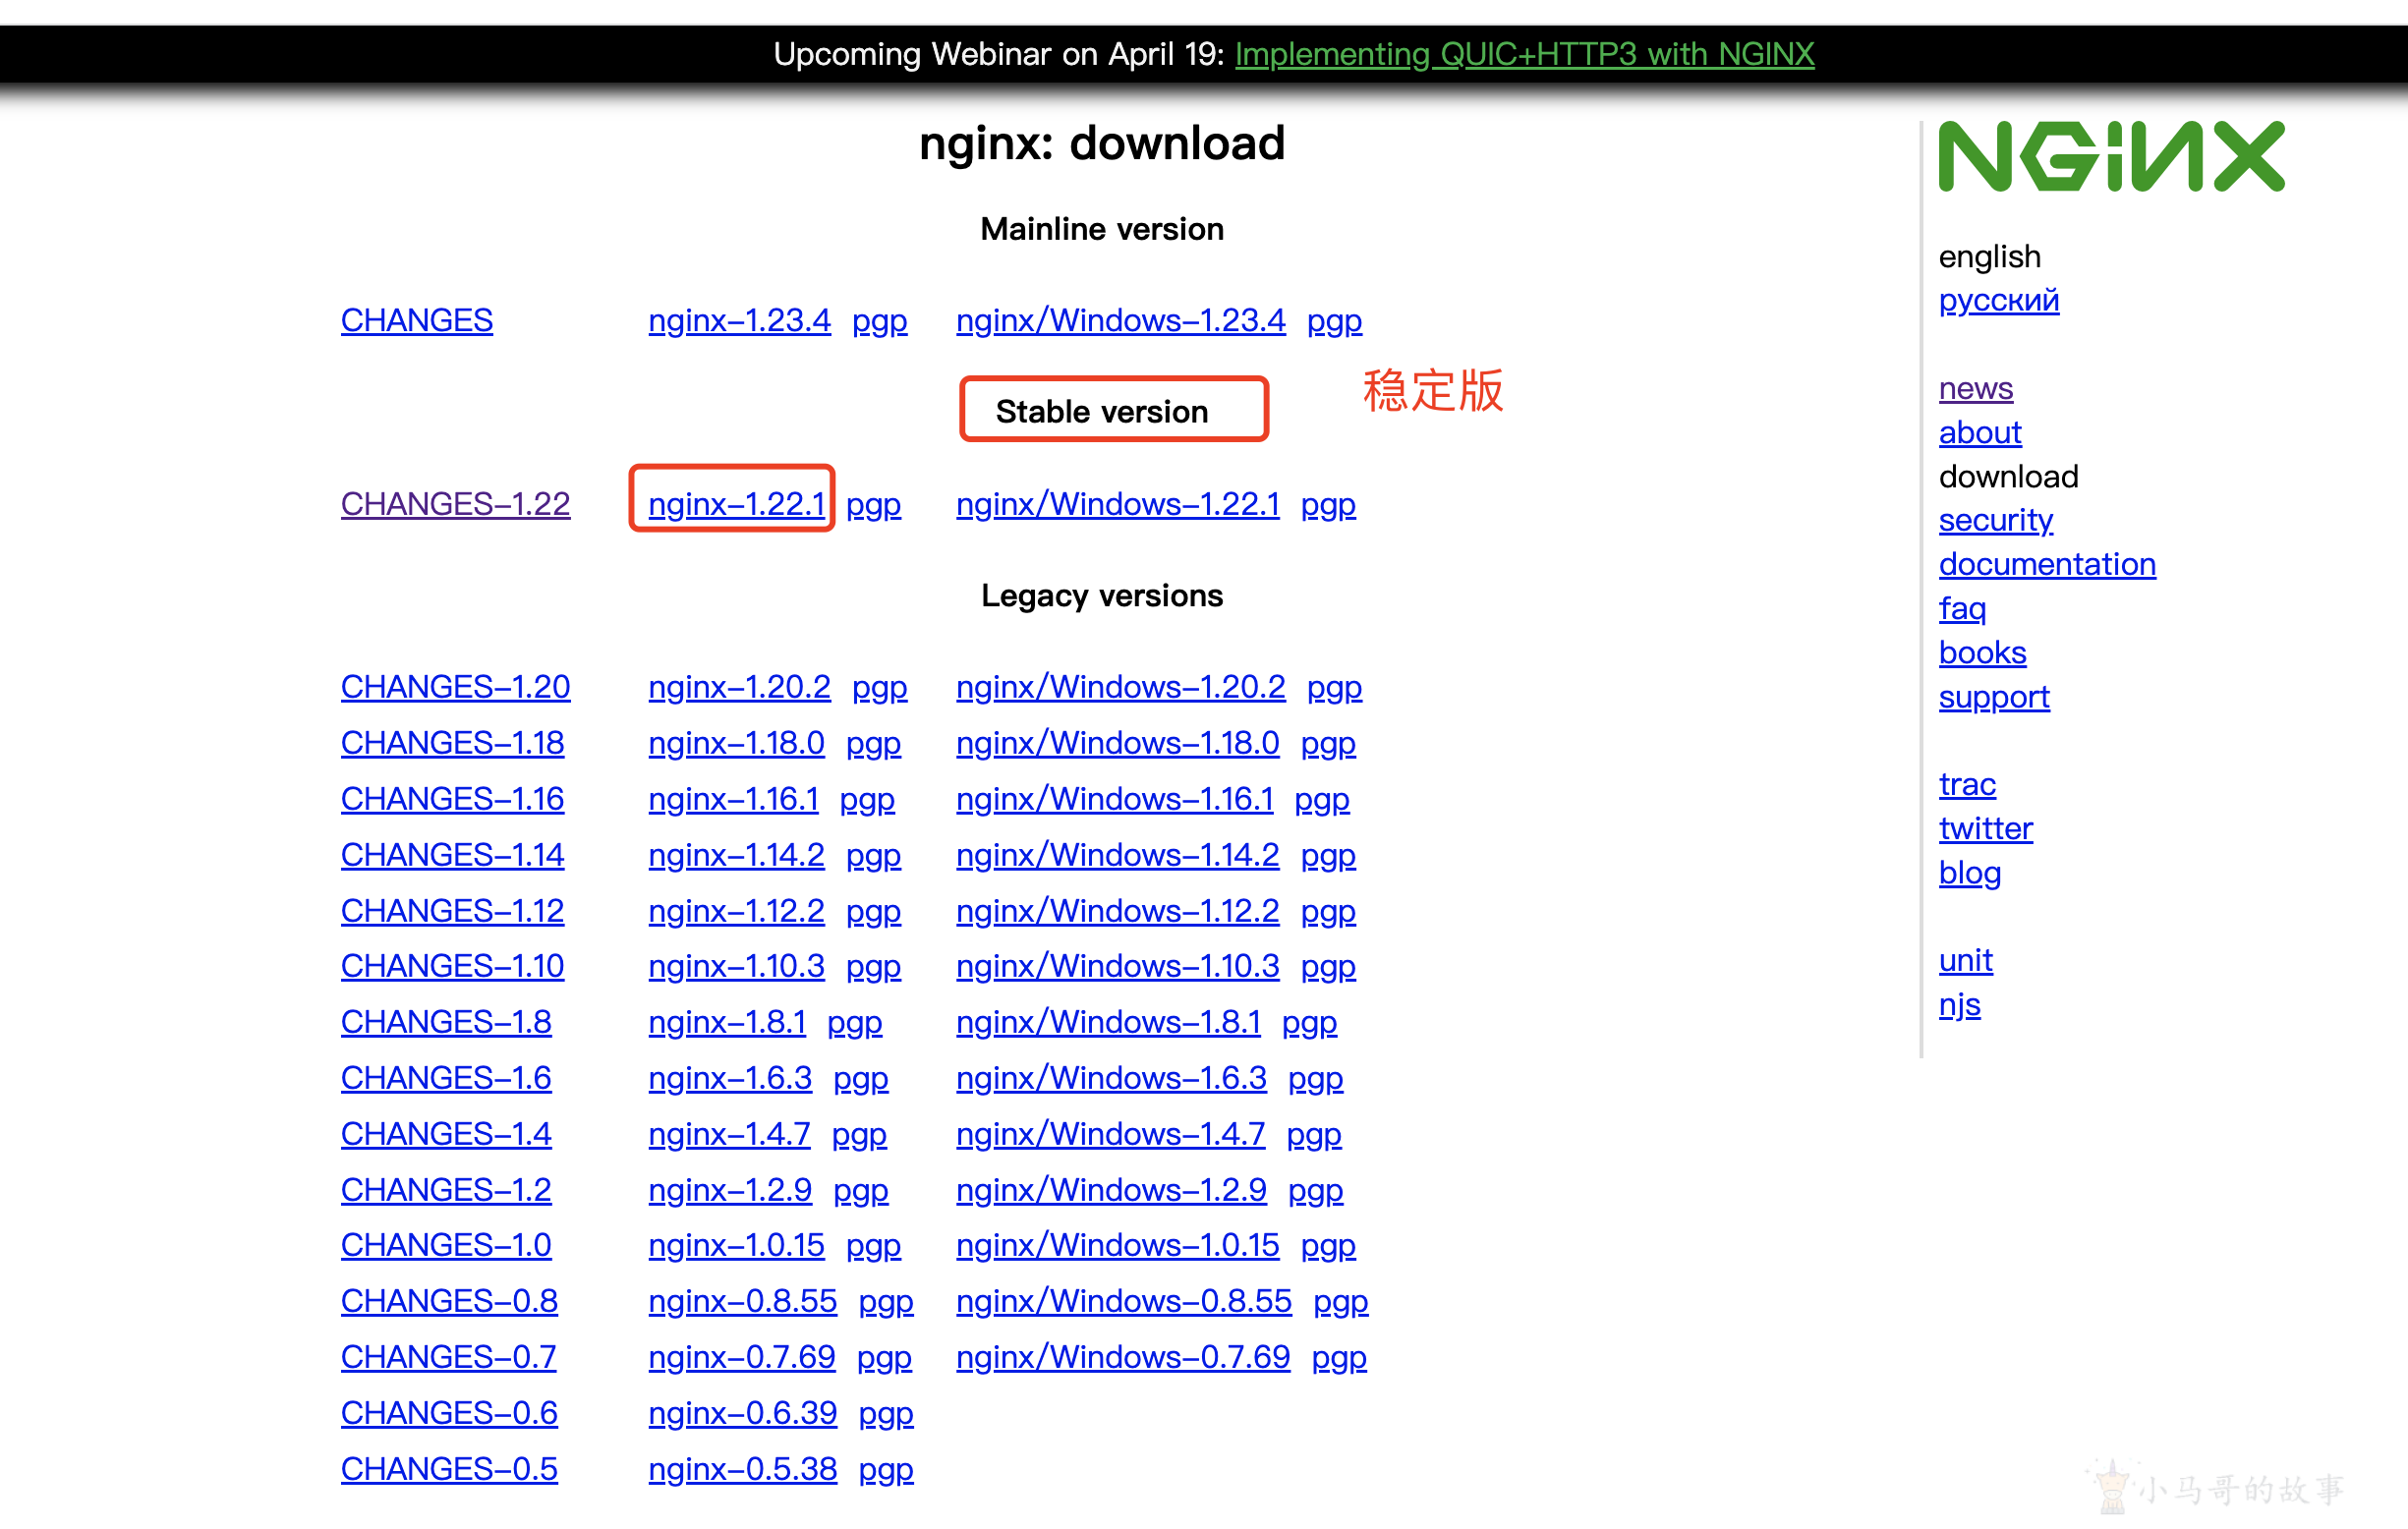Download nginx/Windows-1.22.1

click(1117, 504)
